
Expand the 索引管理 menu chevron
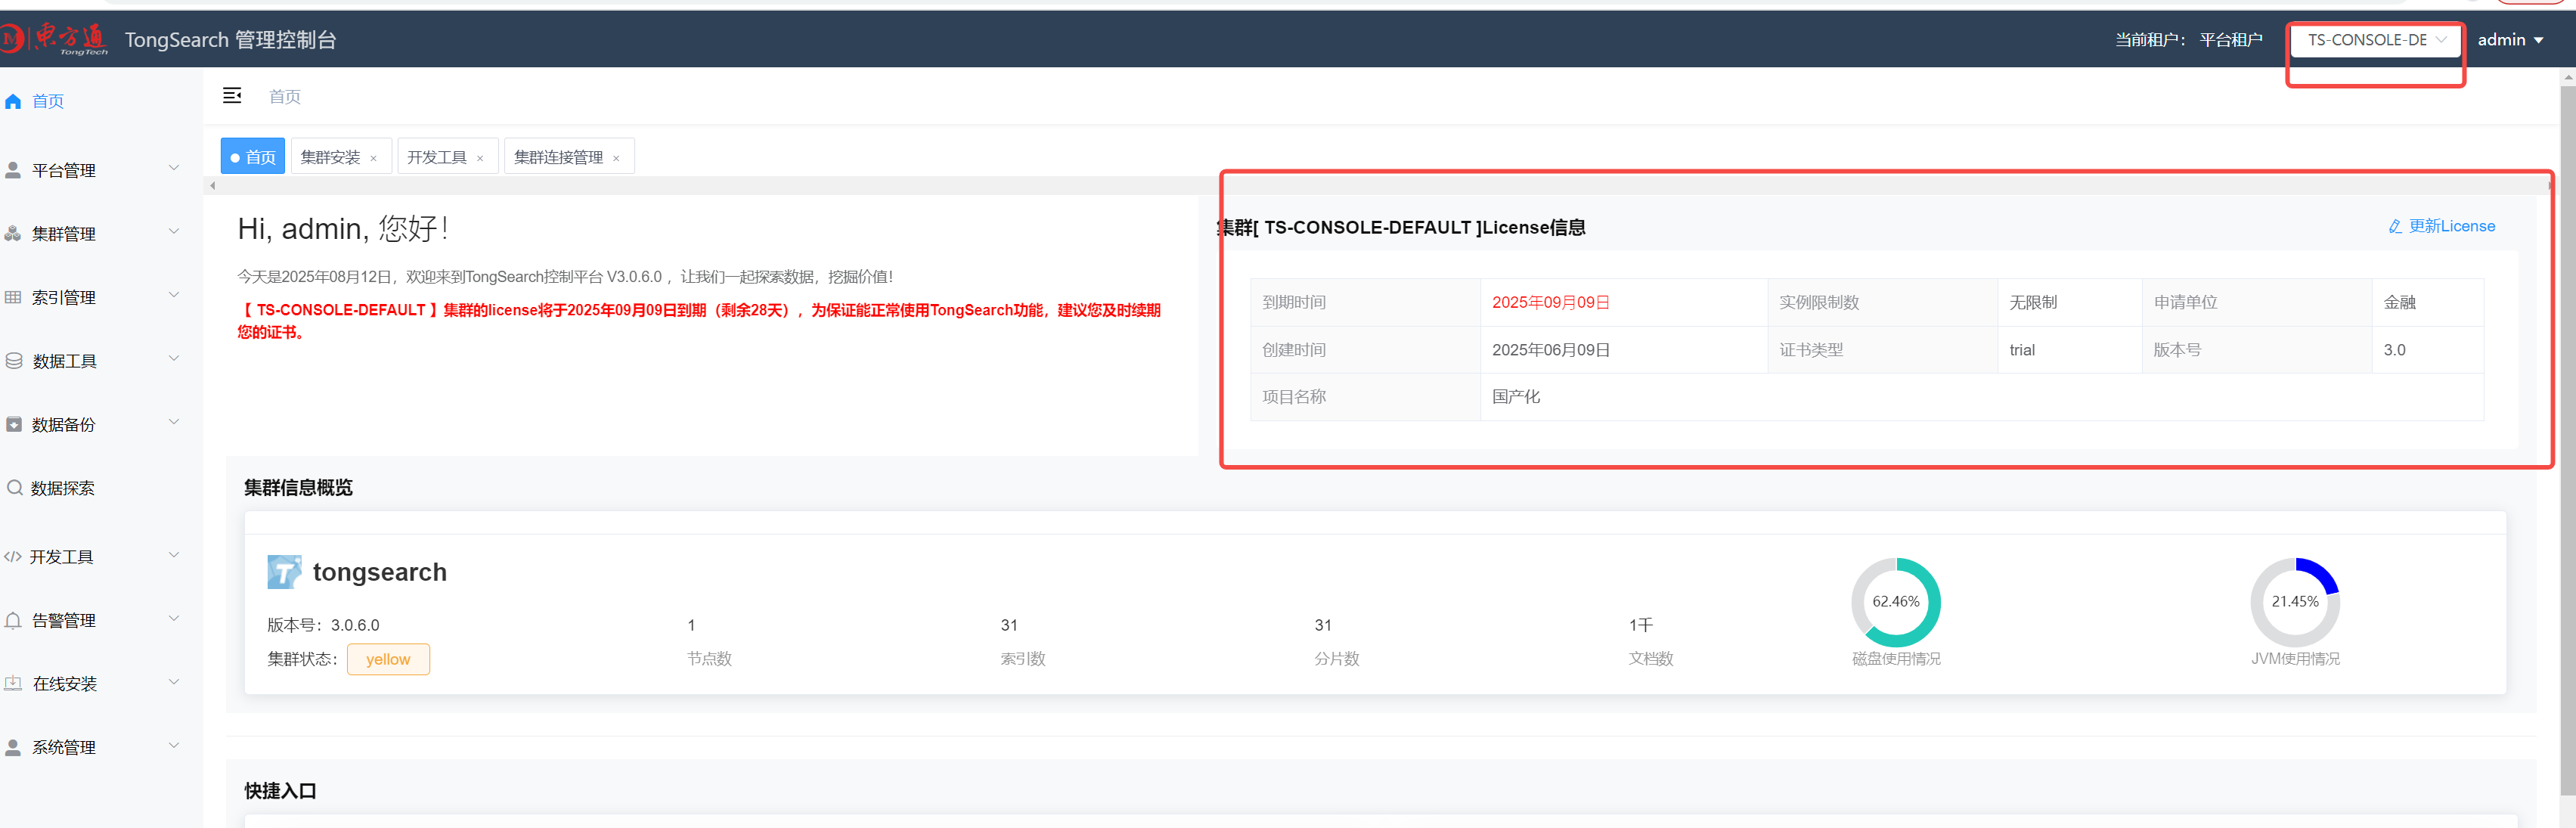(x=174, y=295)
